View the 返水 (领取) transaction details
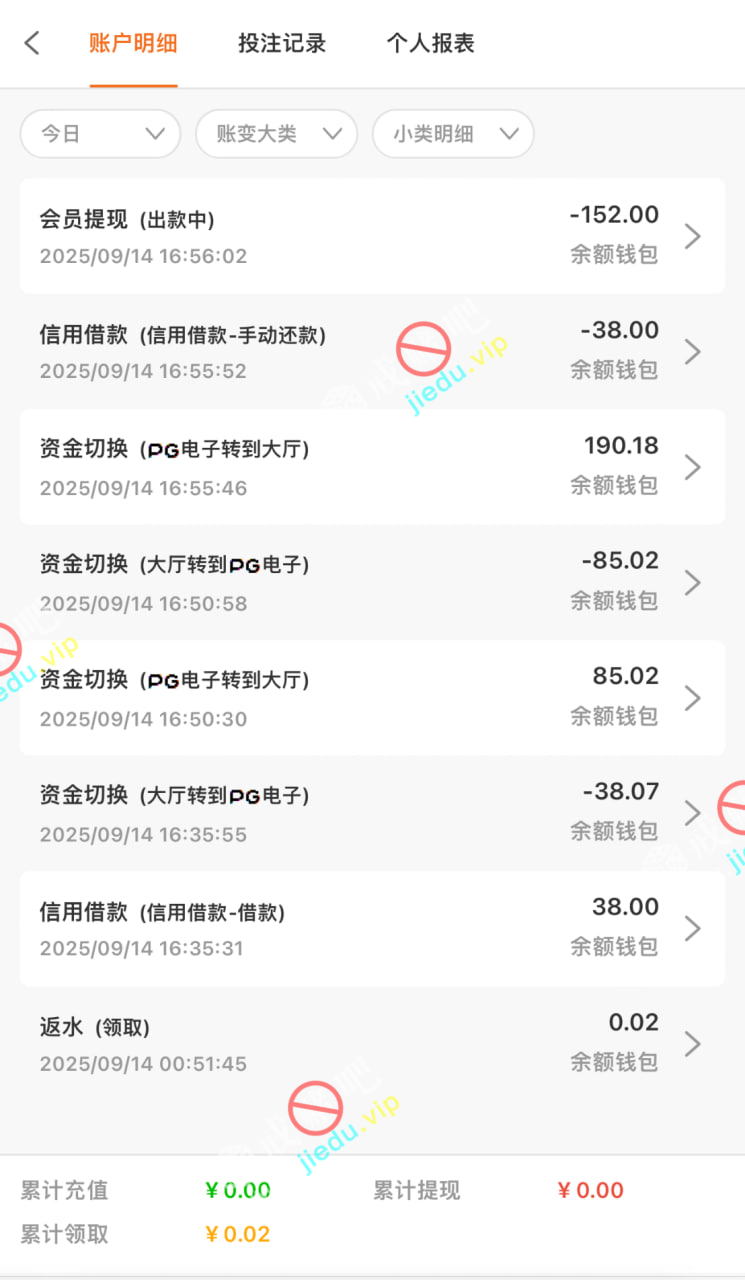Screen dimensions: 745x1280 click(300, 1044)
